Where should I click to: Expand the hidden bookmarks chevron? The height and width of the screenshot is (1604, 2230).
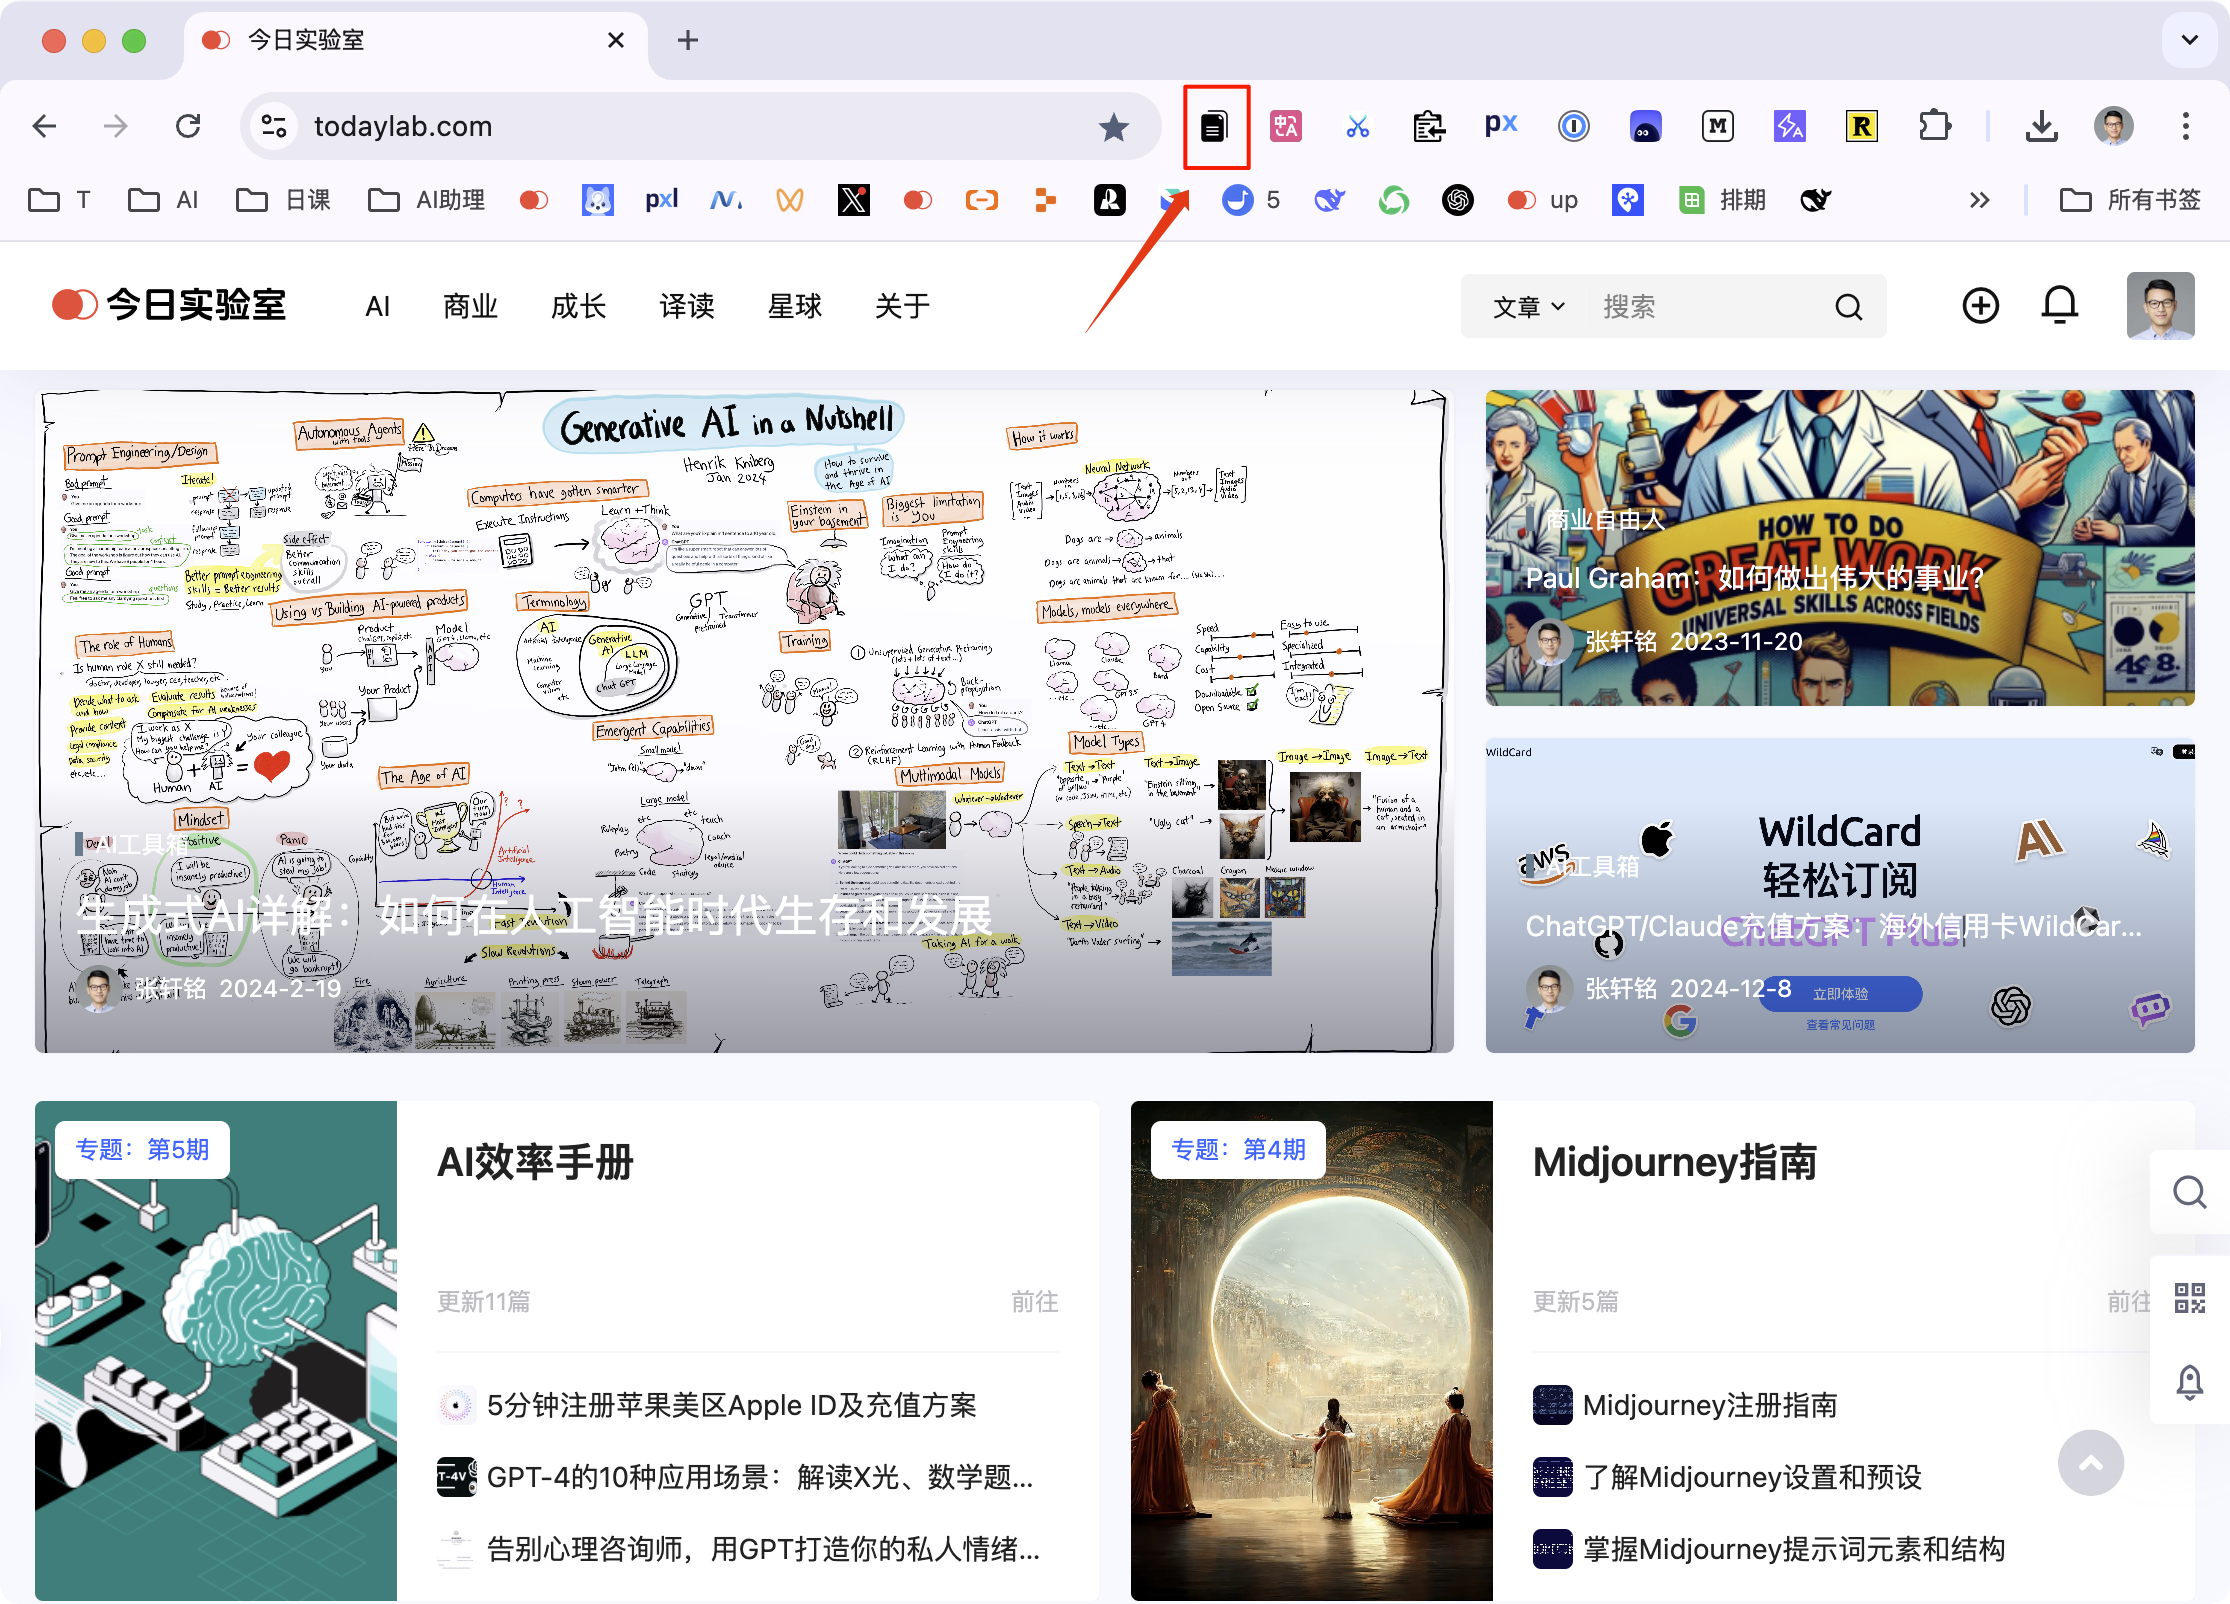click(x=1980, y=200)
